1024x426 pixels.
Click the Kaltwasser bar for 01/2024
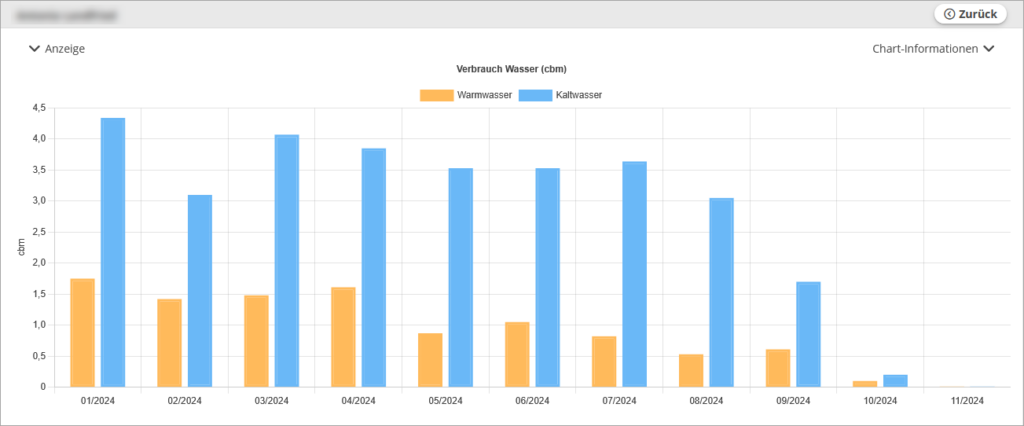click(113, 252)
